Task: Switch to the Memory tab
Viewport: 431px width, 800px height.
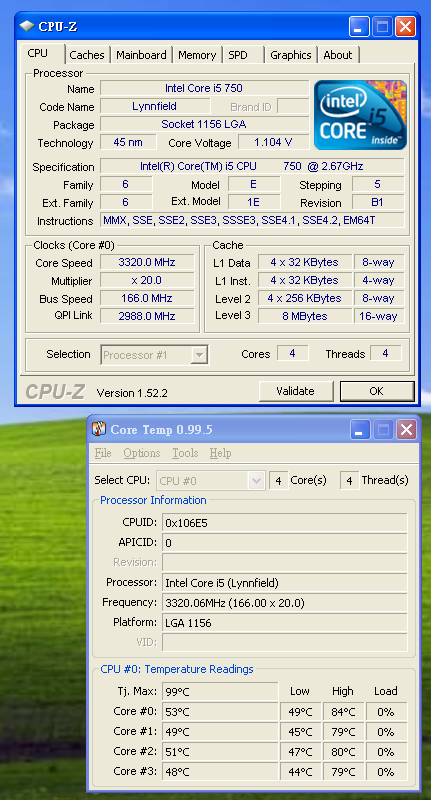Action: (197, 55)
